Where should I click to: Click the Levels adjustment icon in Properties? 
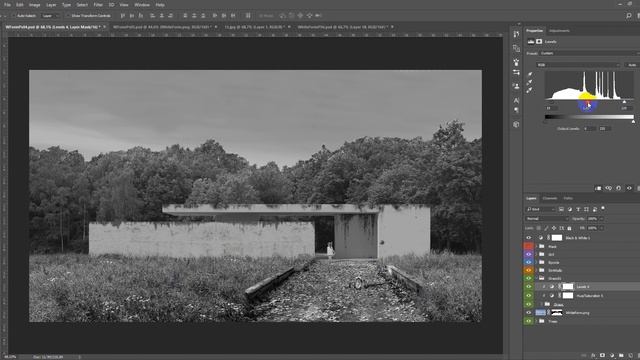(x=531, y=42)
